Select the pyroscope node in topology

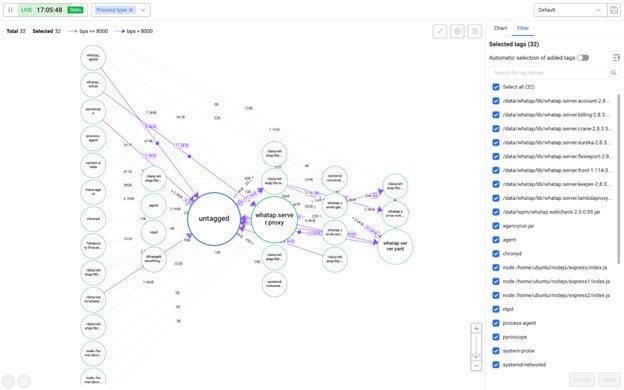point(93,111)
